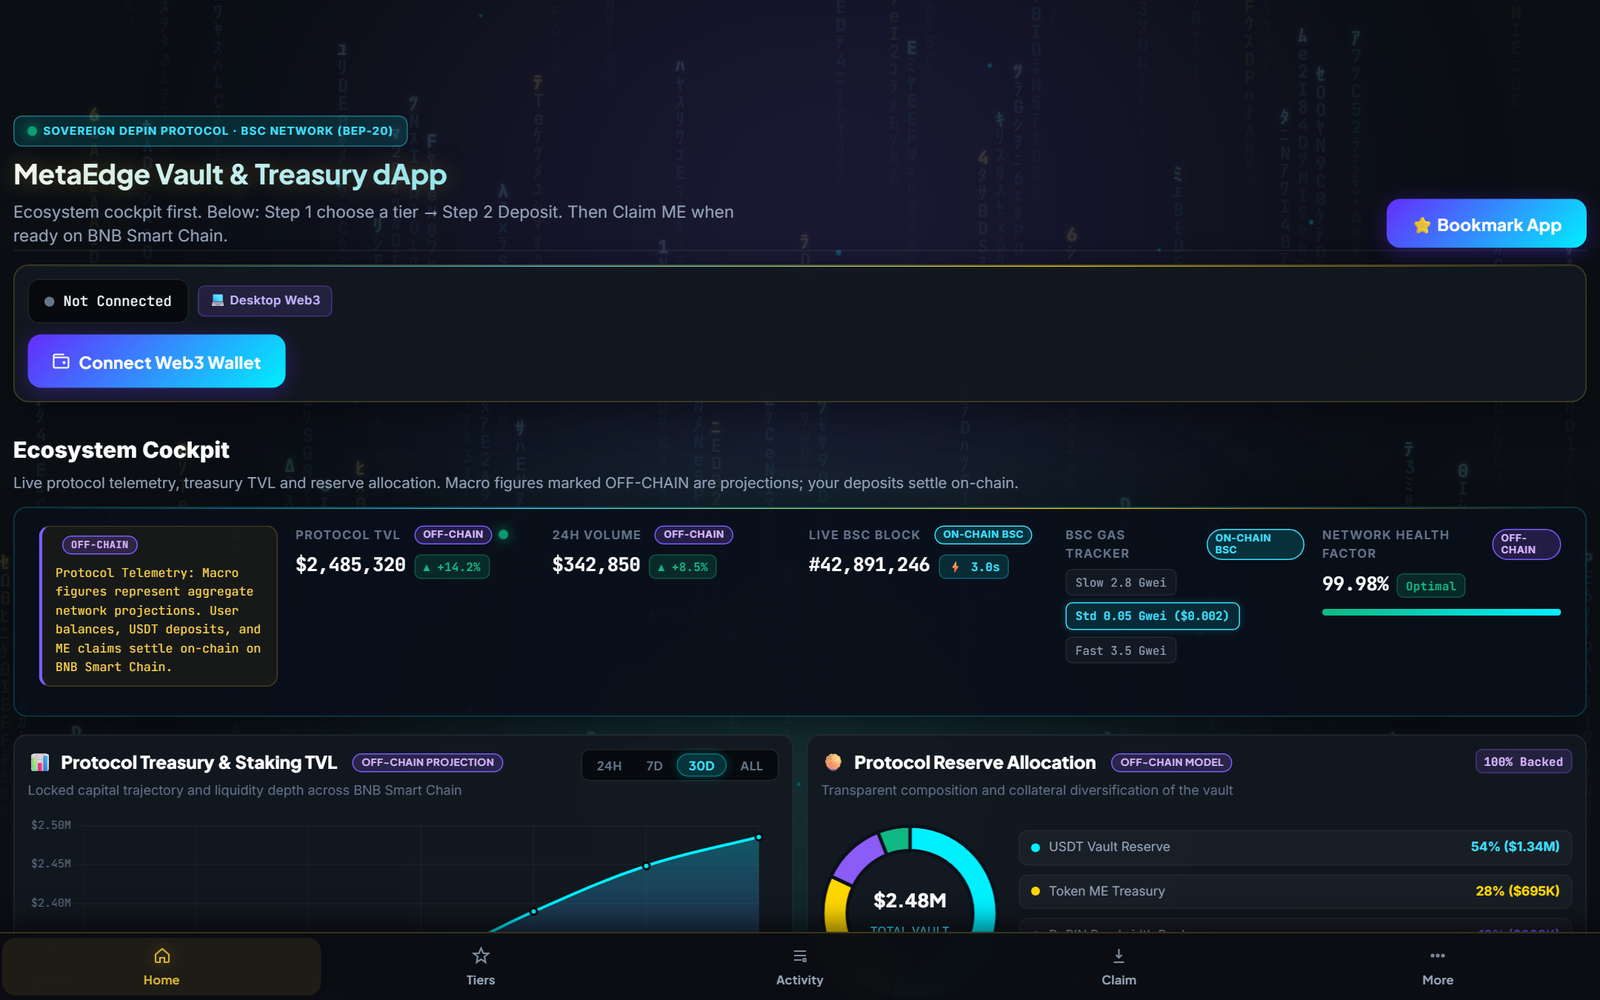Select the Fast 3.5 Gwei gas option
Screen dimensions: 1600x1000
(x=1121, y=651)
